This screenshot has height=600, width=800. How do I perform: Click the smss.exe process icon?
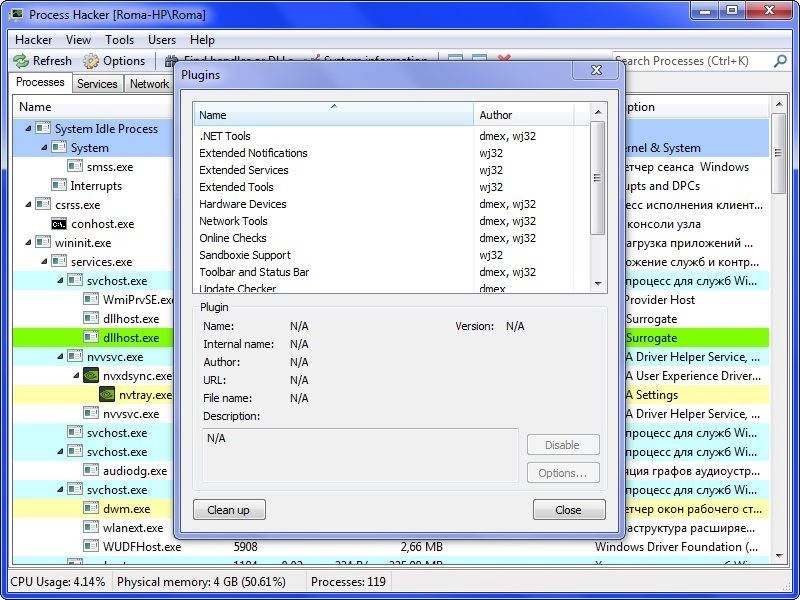click(75, 166)
